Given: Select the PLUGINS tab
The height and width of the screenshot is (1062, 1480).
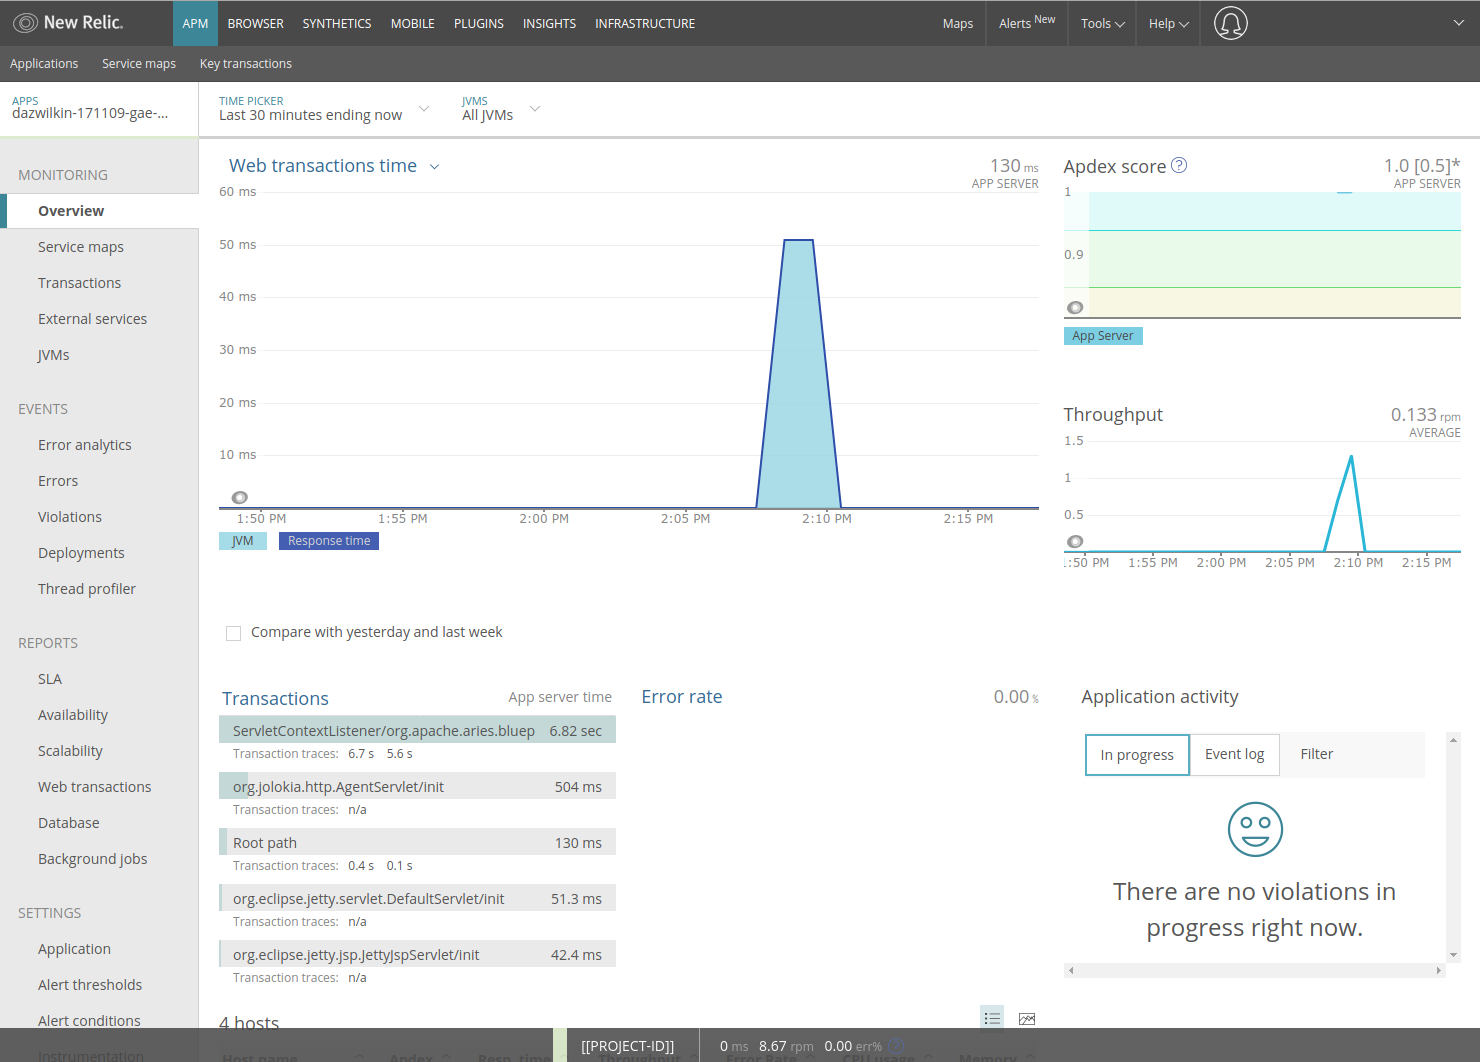Looking at the screenshot, I should click(x=479, y=23).
